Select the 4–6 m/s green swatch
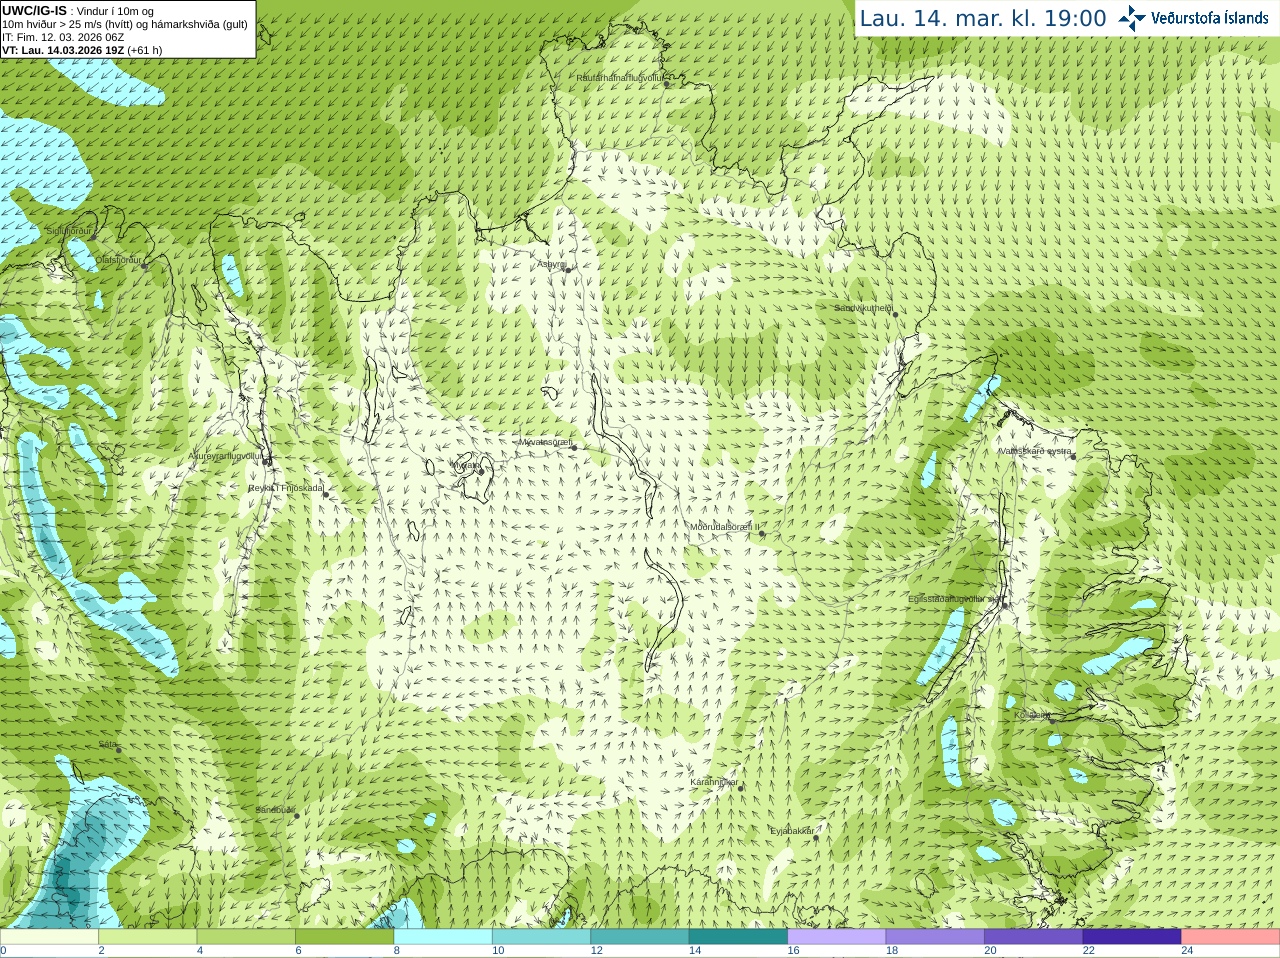The width and height of the screenshot is (1280, 958). click(x=246, y=937)
